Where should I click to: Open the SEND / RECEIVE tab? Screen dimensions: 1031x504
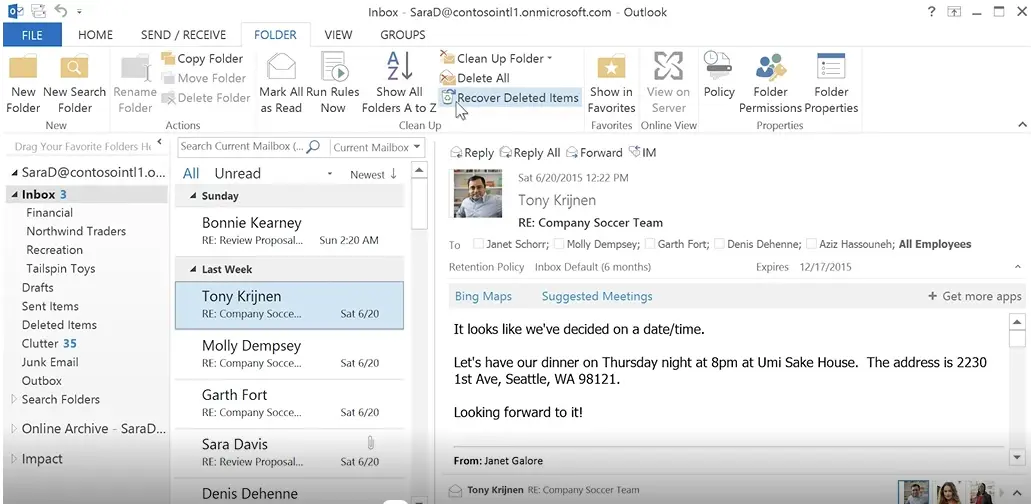tap(183, 35)
